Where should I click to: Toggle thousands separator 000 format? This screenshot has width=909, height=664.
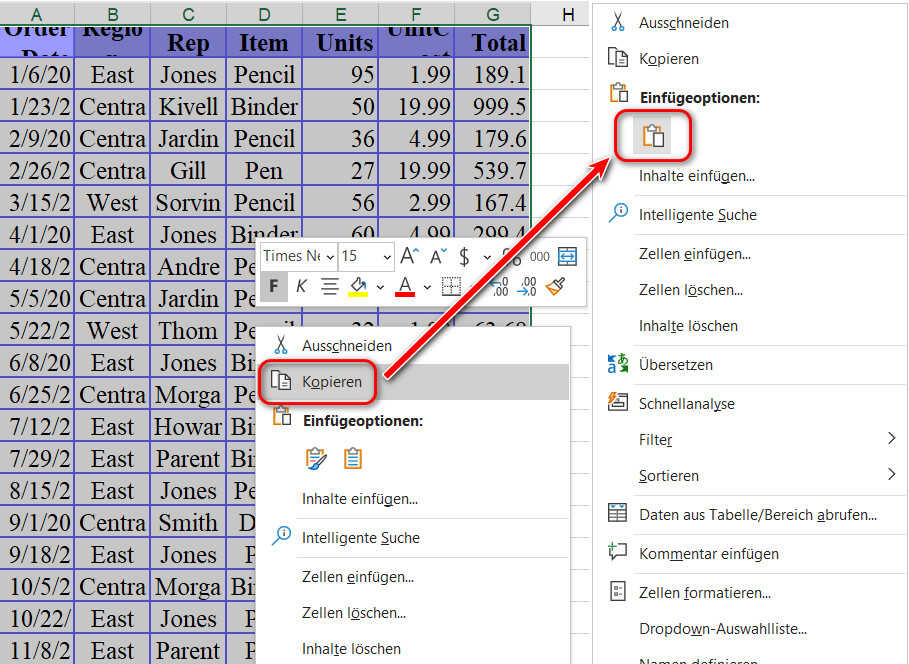pos(539,256)
